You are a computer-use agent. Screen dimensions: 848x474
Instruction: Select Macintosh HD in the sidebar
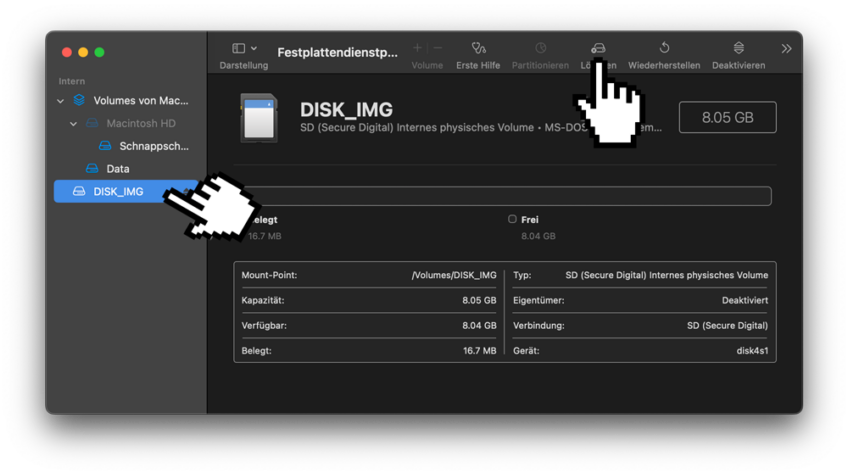(140, 124)
